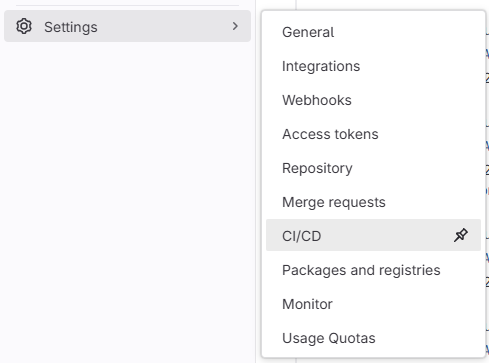
Task: Follow the Usage Quotas link
Action: pyautogui.click(x=329, y=338)
